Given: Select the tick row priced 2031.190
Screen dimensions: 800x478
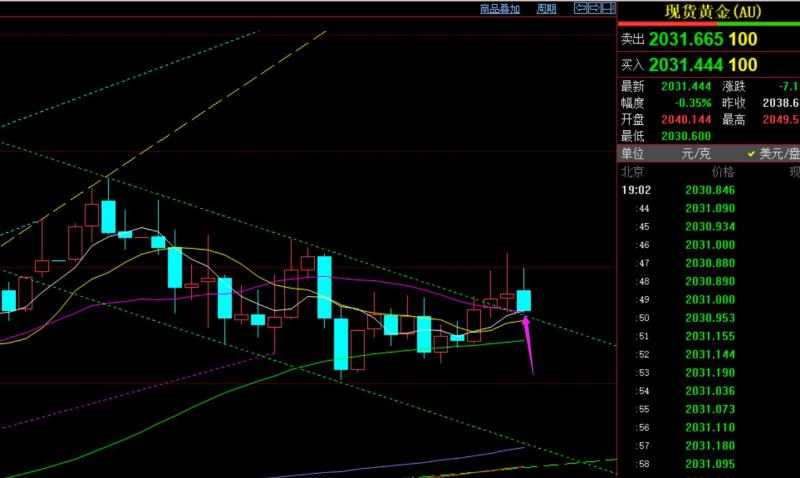Looking at the screenshot, I should point(709,372).
